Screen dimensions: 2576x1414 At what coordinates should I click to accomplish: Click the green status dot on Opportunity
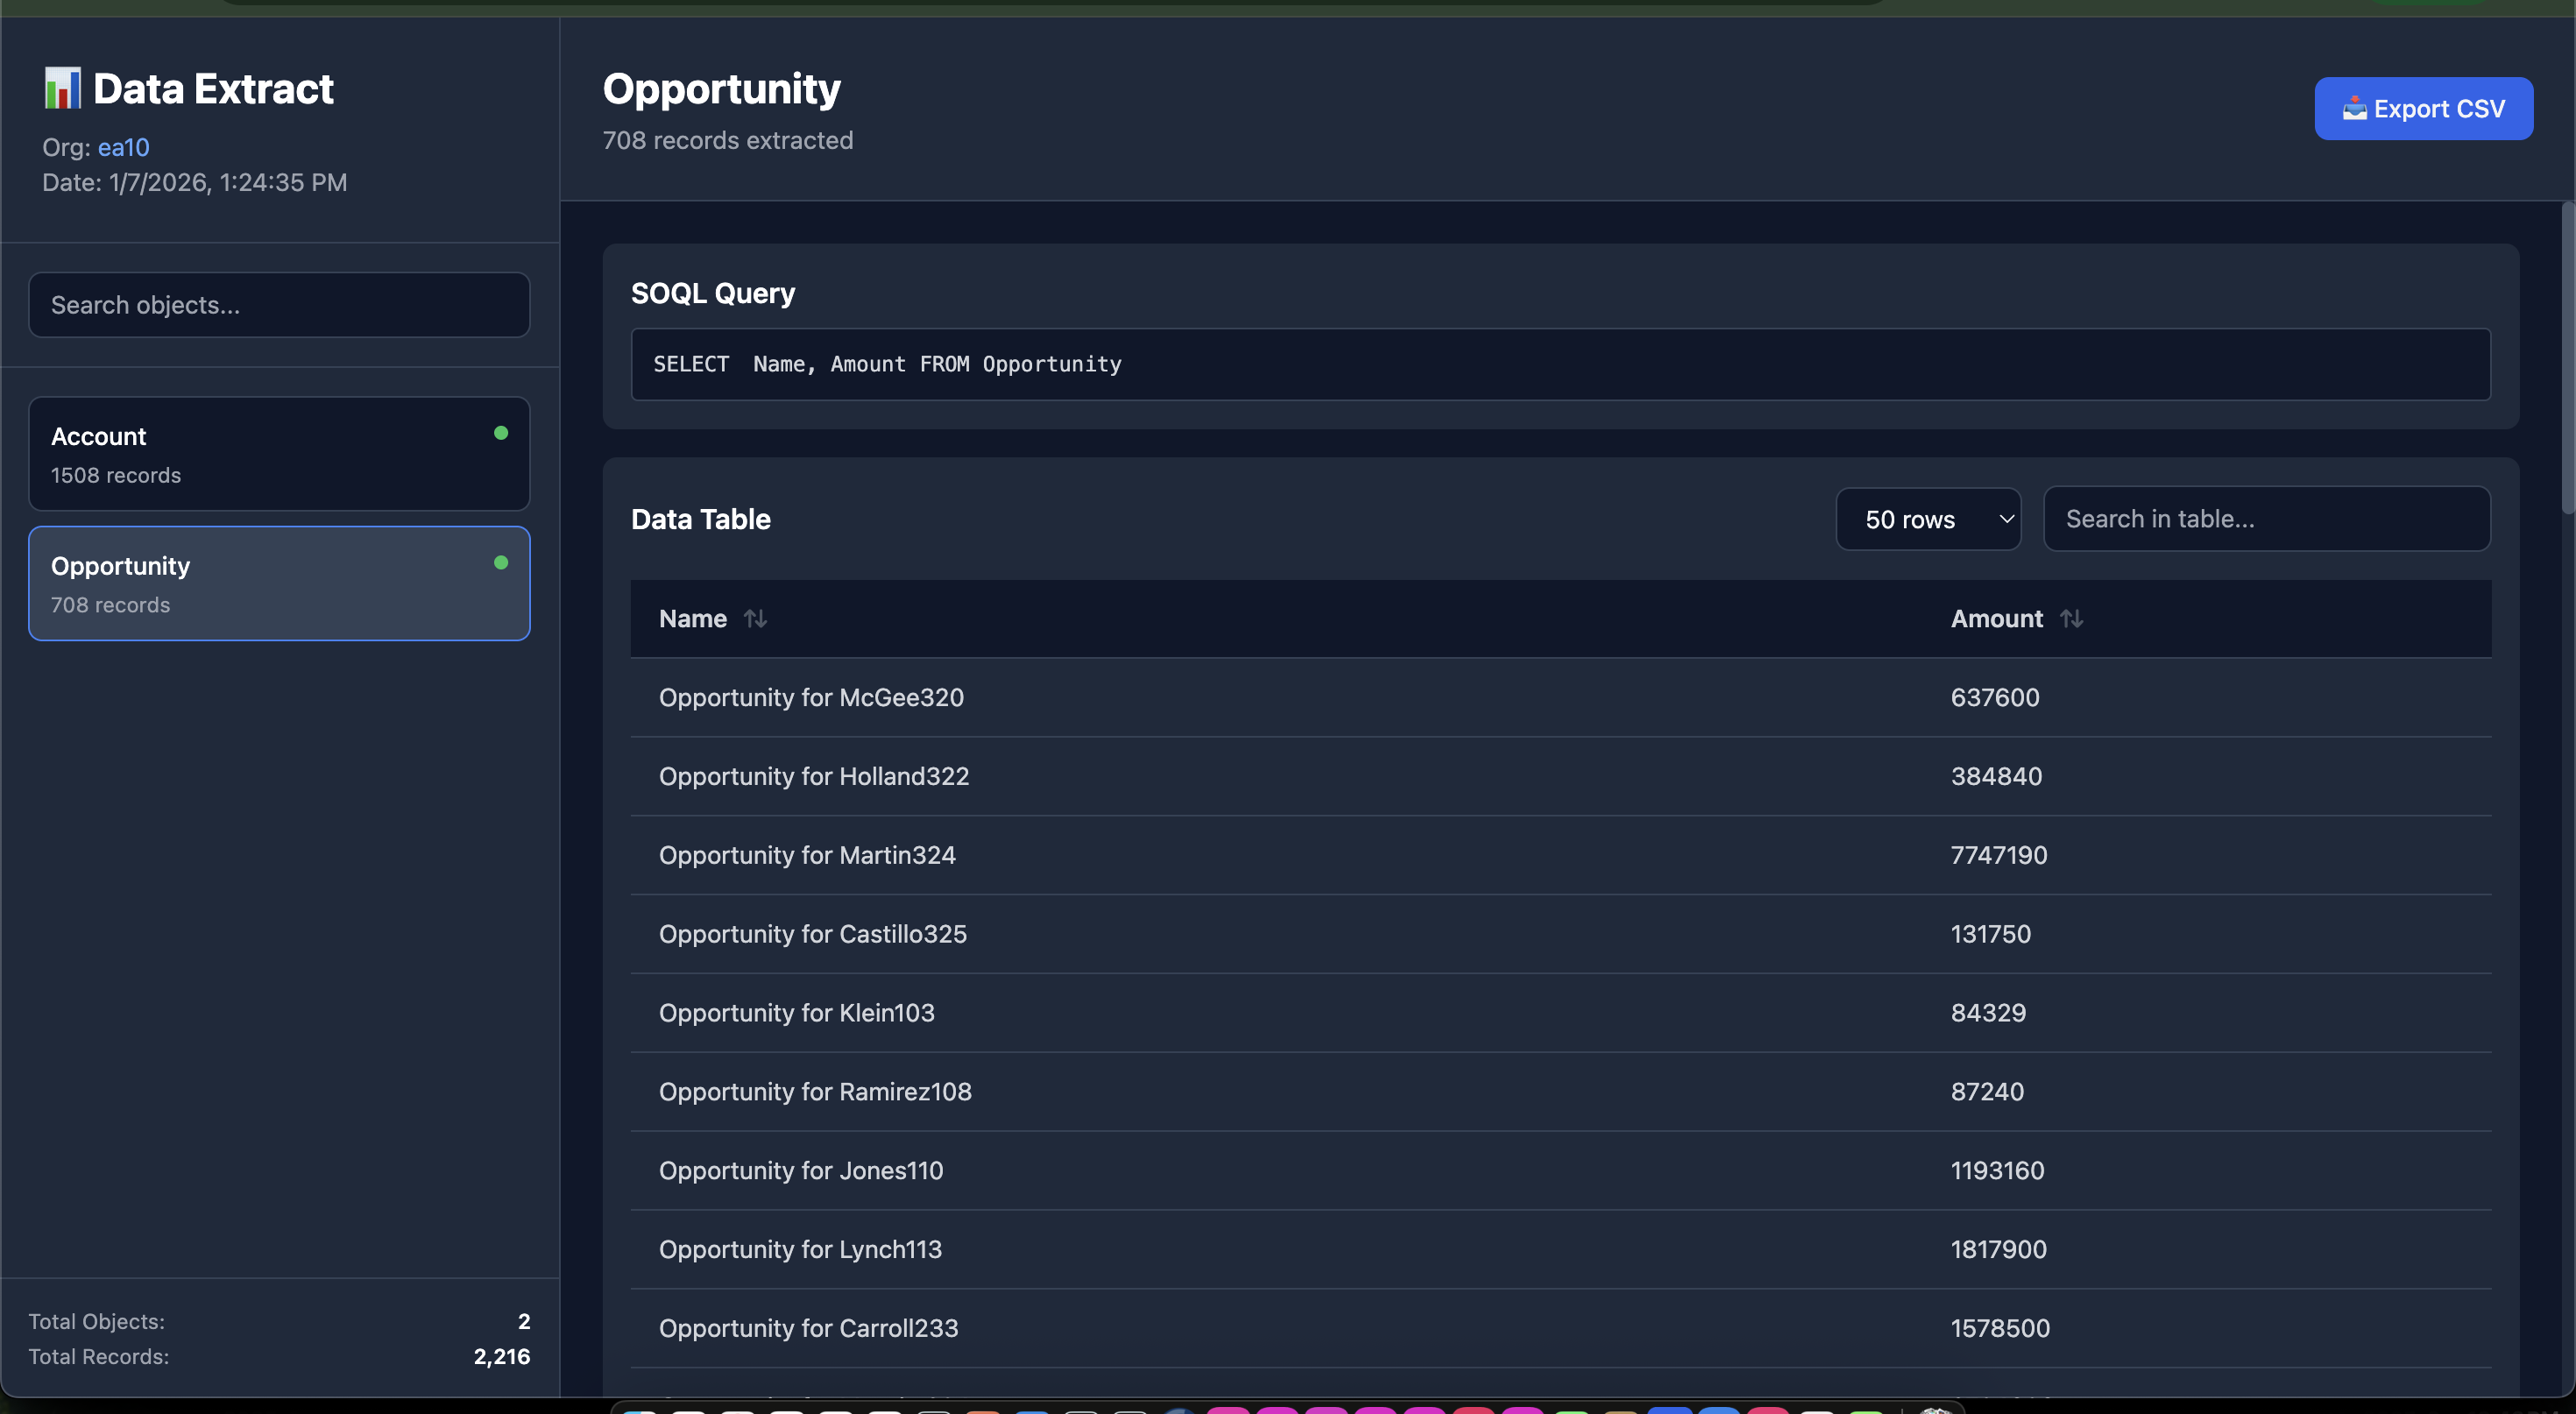[x=501, y=563]
